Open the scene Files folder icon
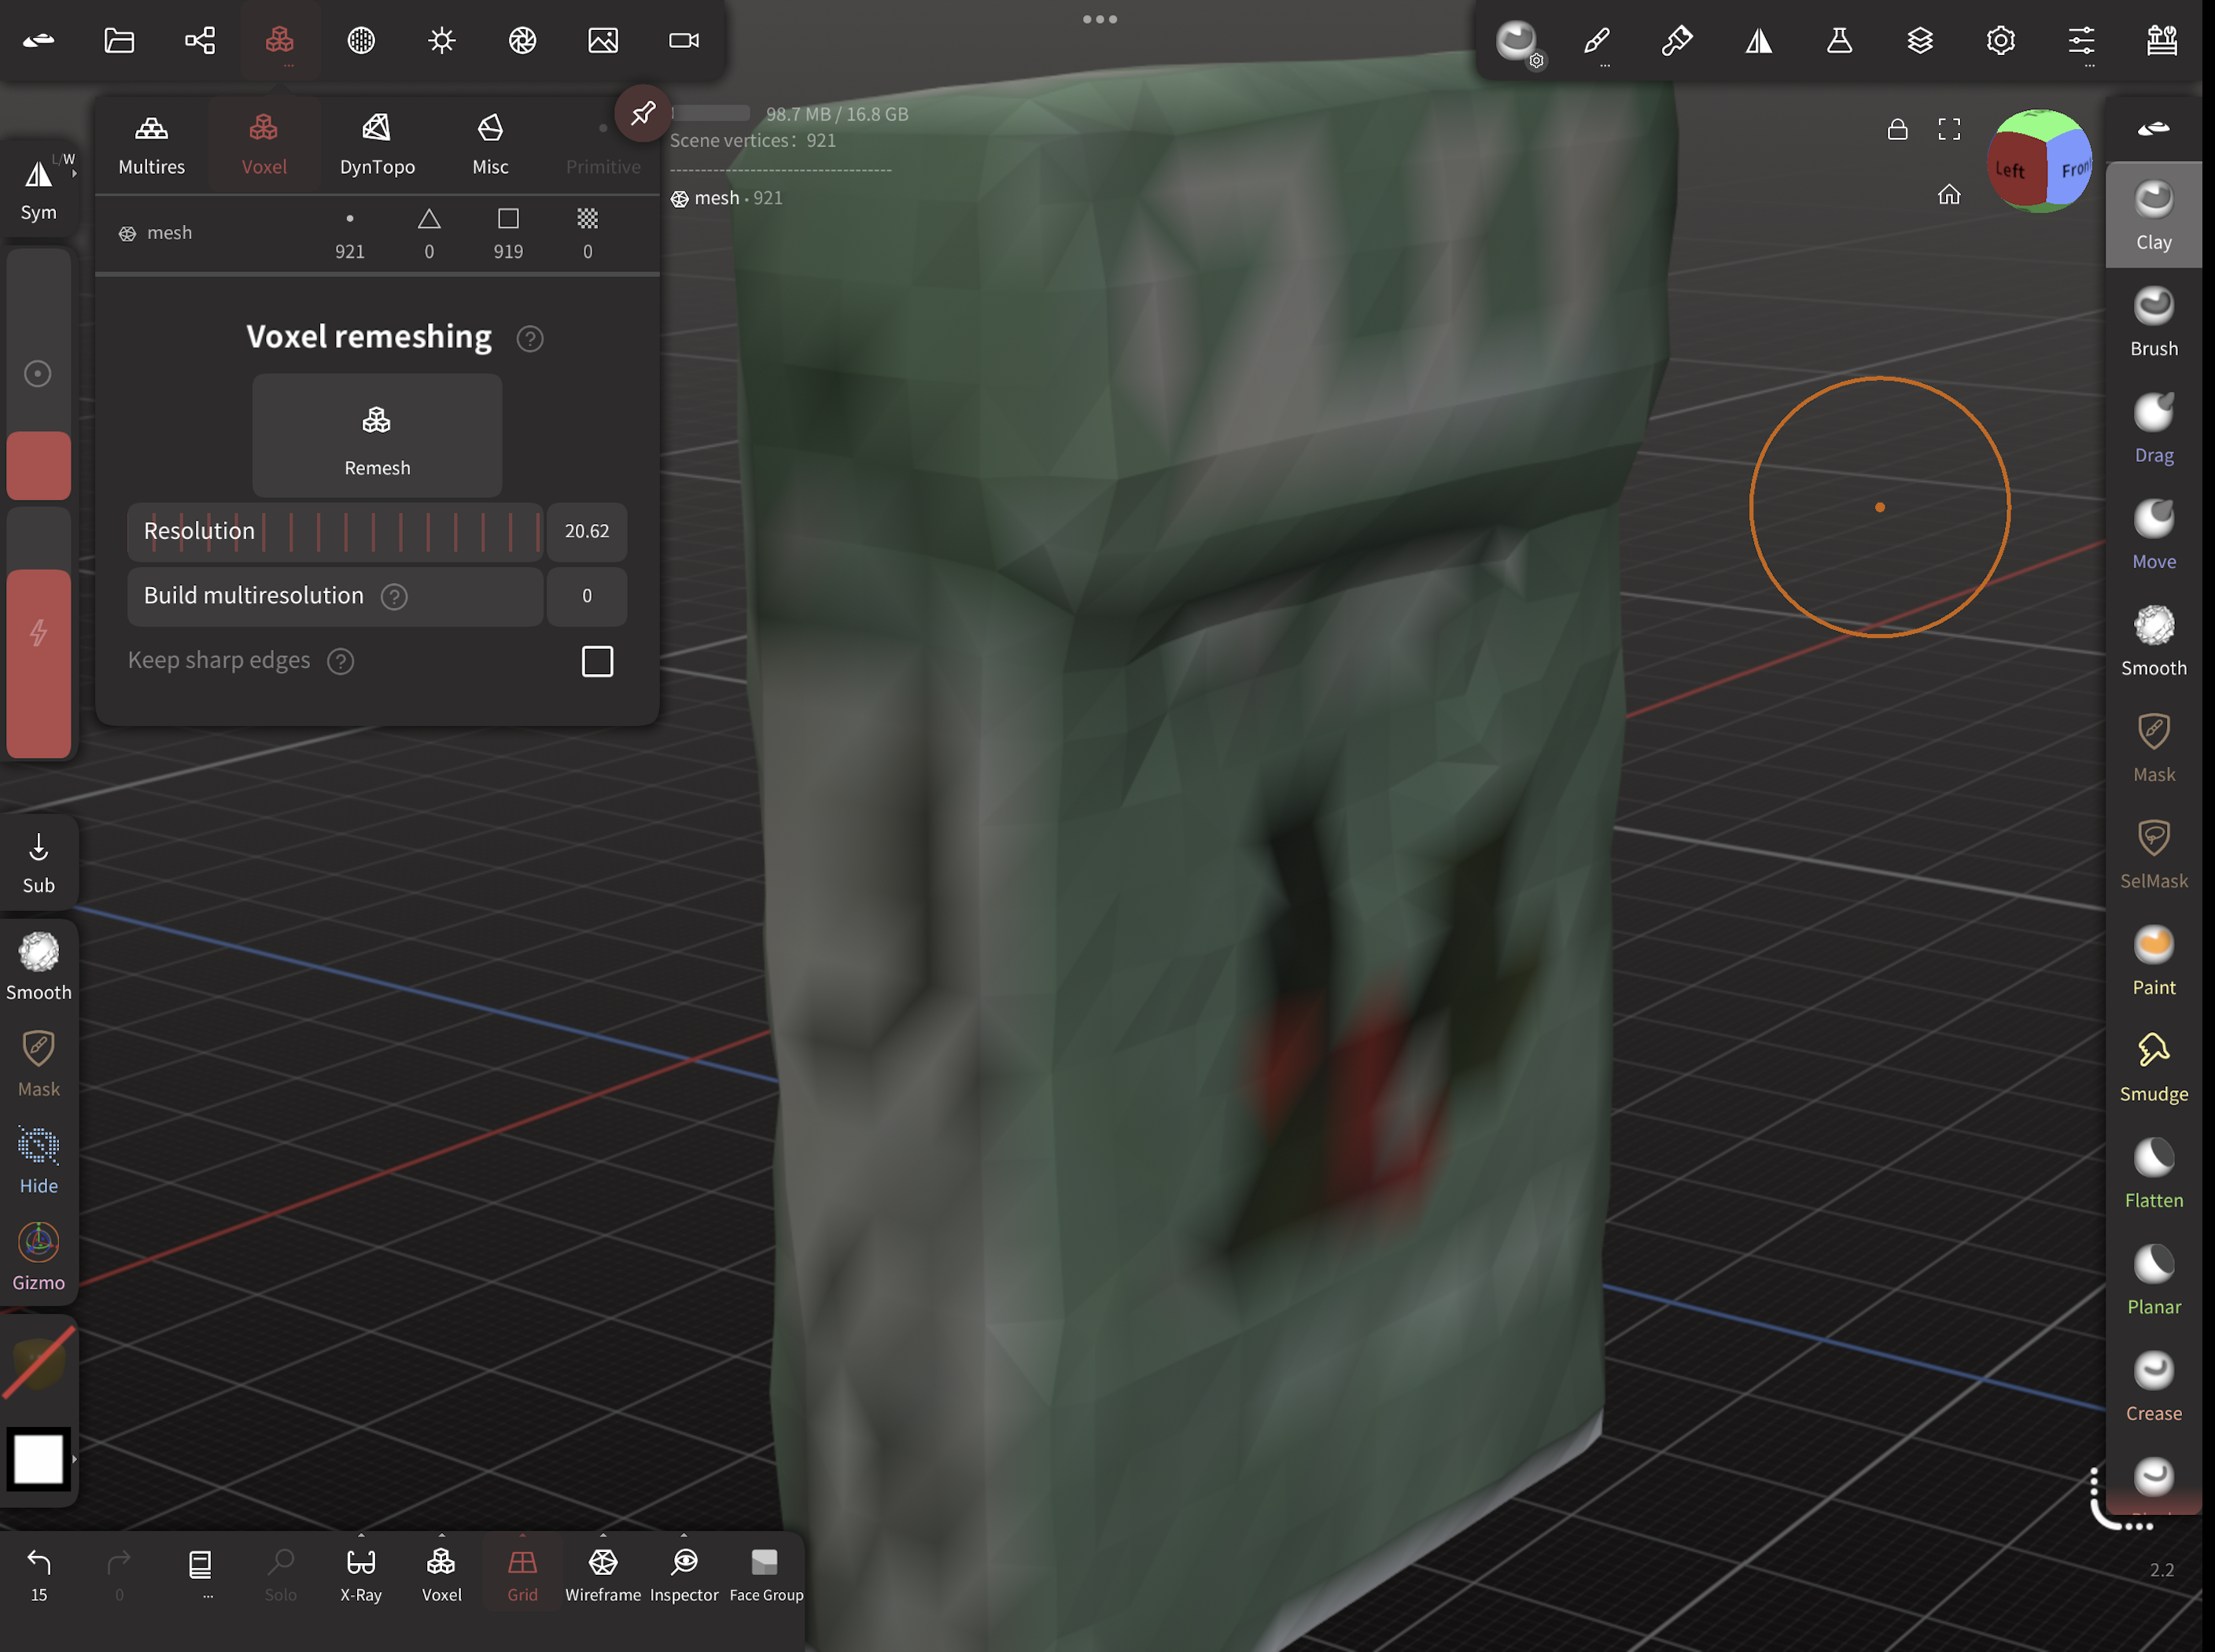This screenshot has width=2215, height=1652. click(119, 40)
